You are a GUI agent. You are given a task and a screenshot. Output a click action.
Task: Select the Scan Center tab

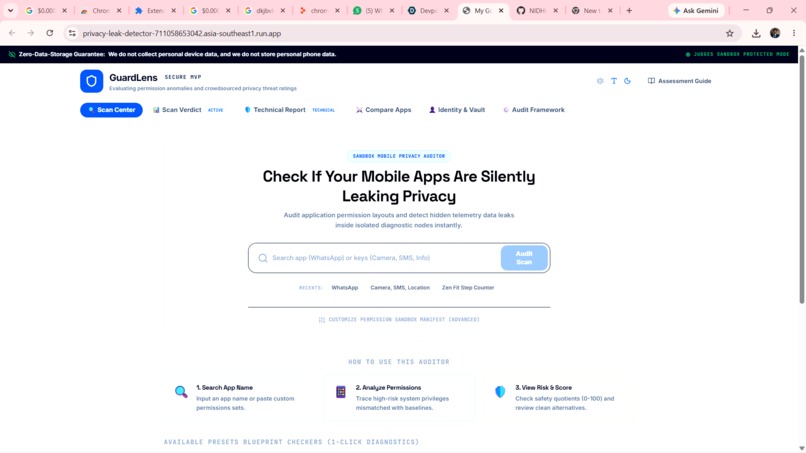(112, 110)
